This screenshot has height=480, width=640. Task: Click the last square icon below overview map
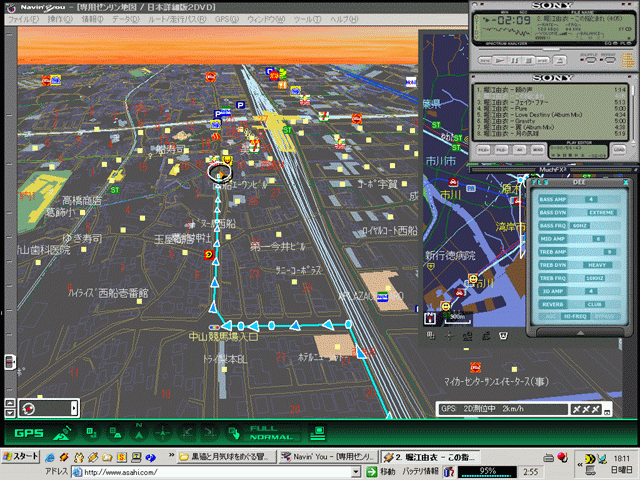503,336
